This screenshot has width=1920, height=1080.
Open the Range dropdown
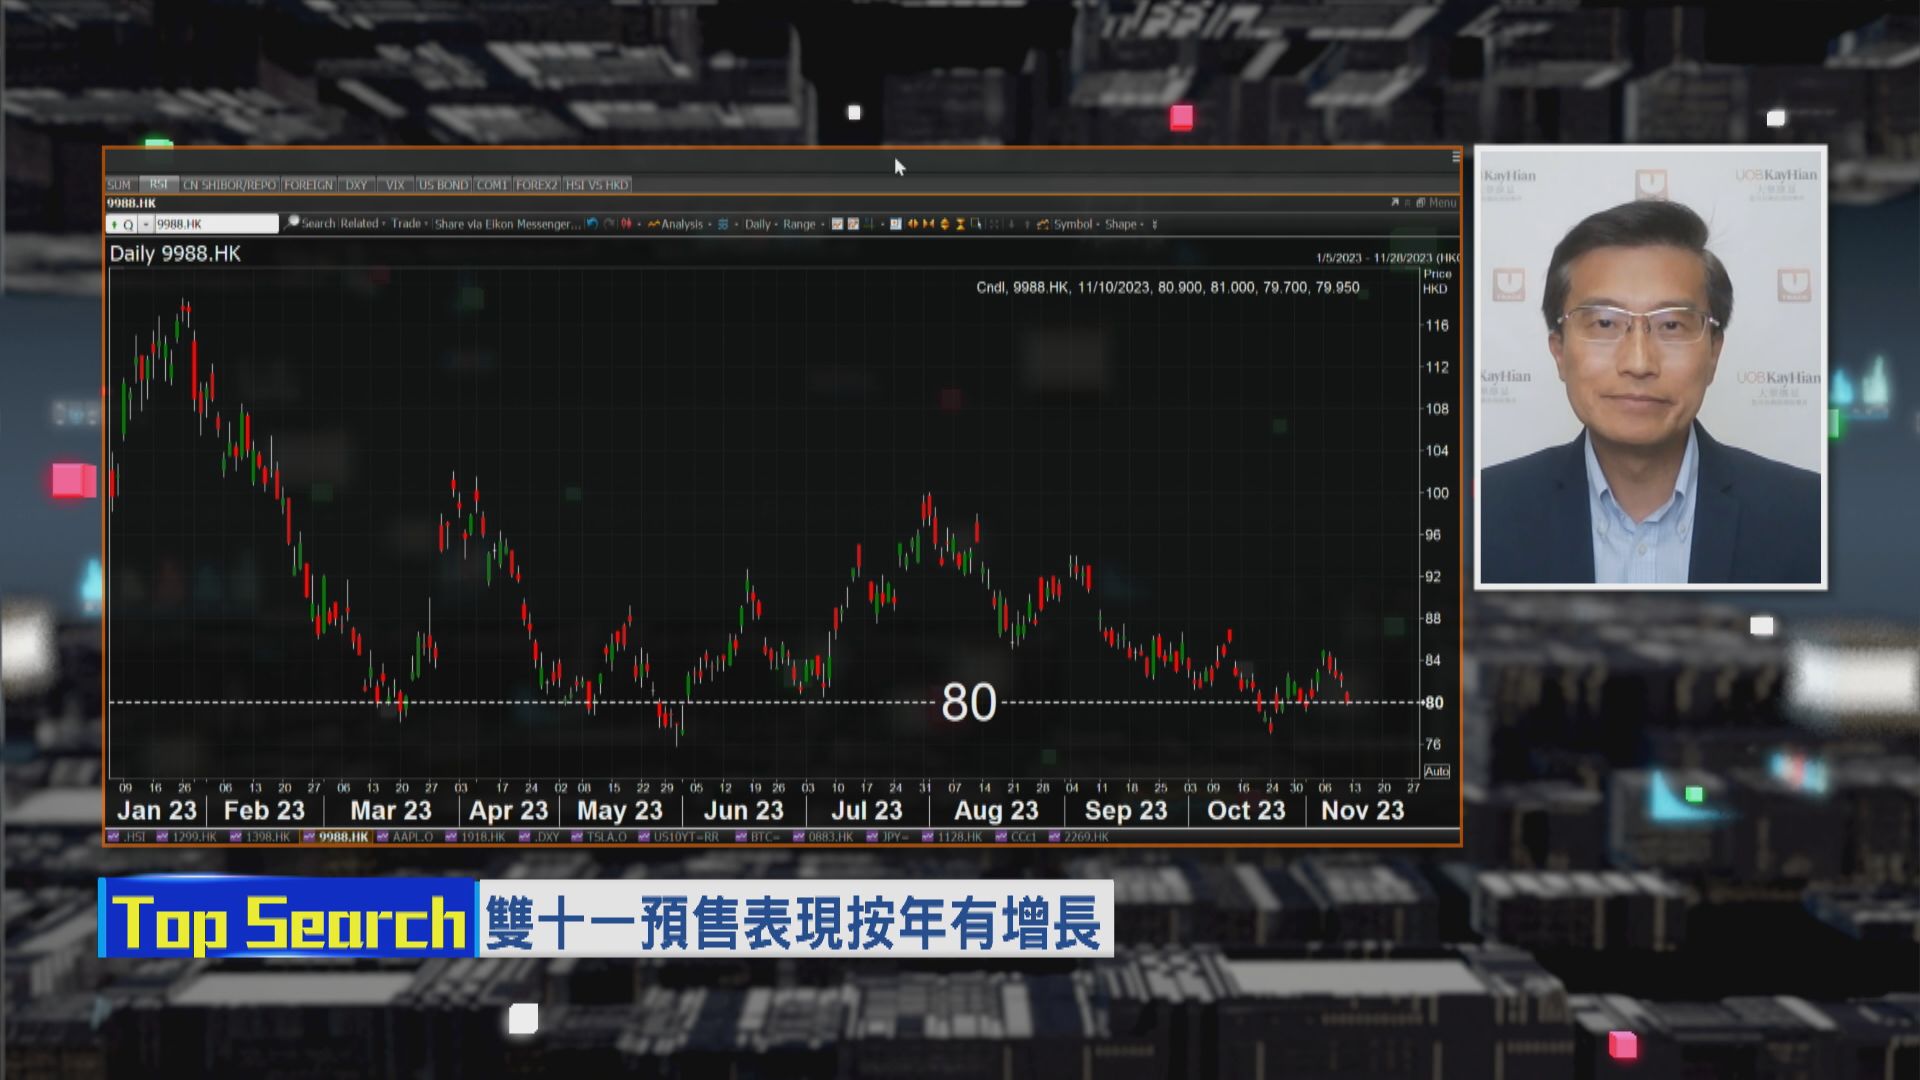tap(800, 223)
